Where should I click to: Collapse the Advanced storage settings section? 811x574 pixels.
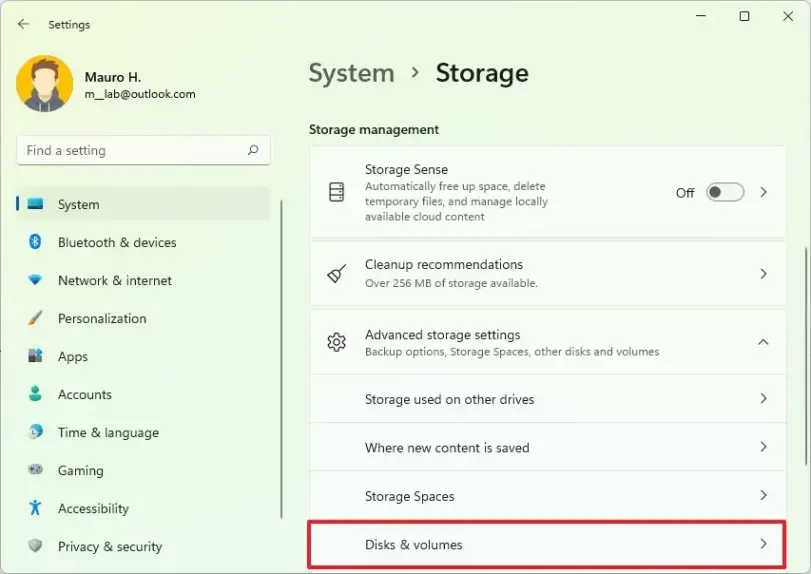763,342
